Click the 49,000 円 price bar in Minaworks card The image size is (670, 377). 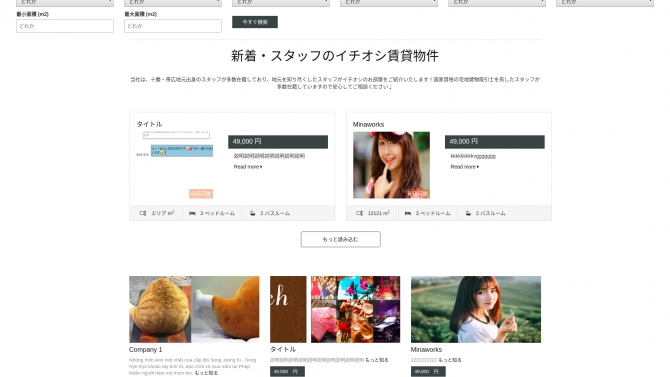pyautogui.click(x=495, y=142)
